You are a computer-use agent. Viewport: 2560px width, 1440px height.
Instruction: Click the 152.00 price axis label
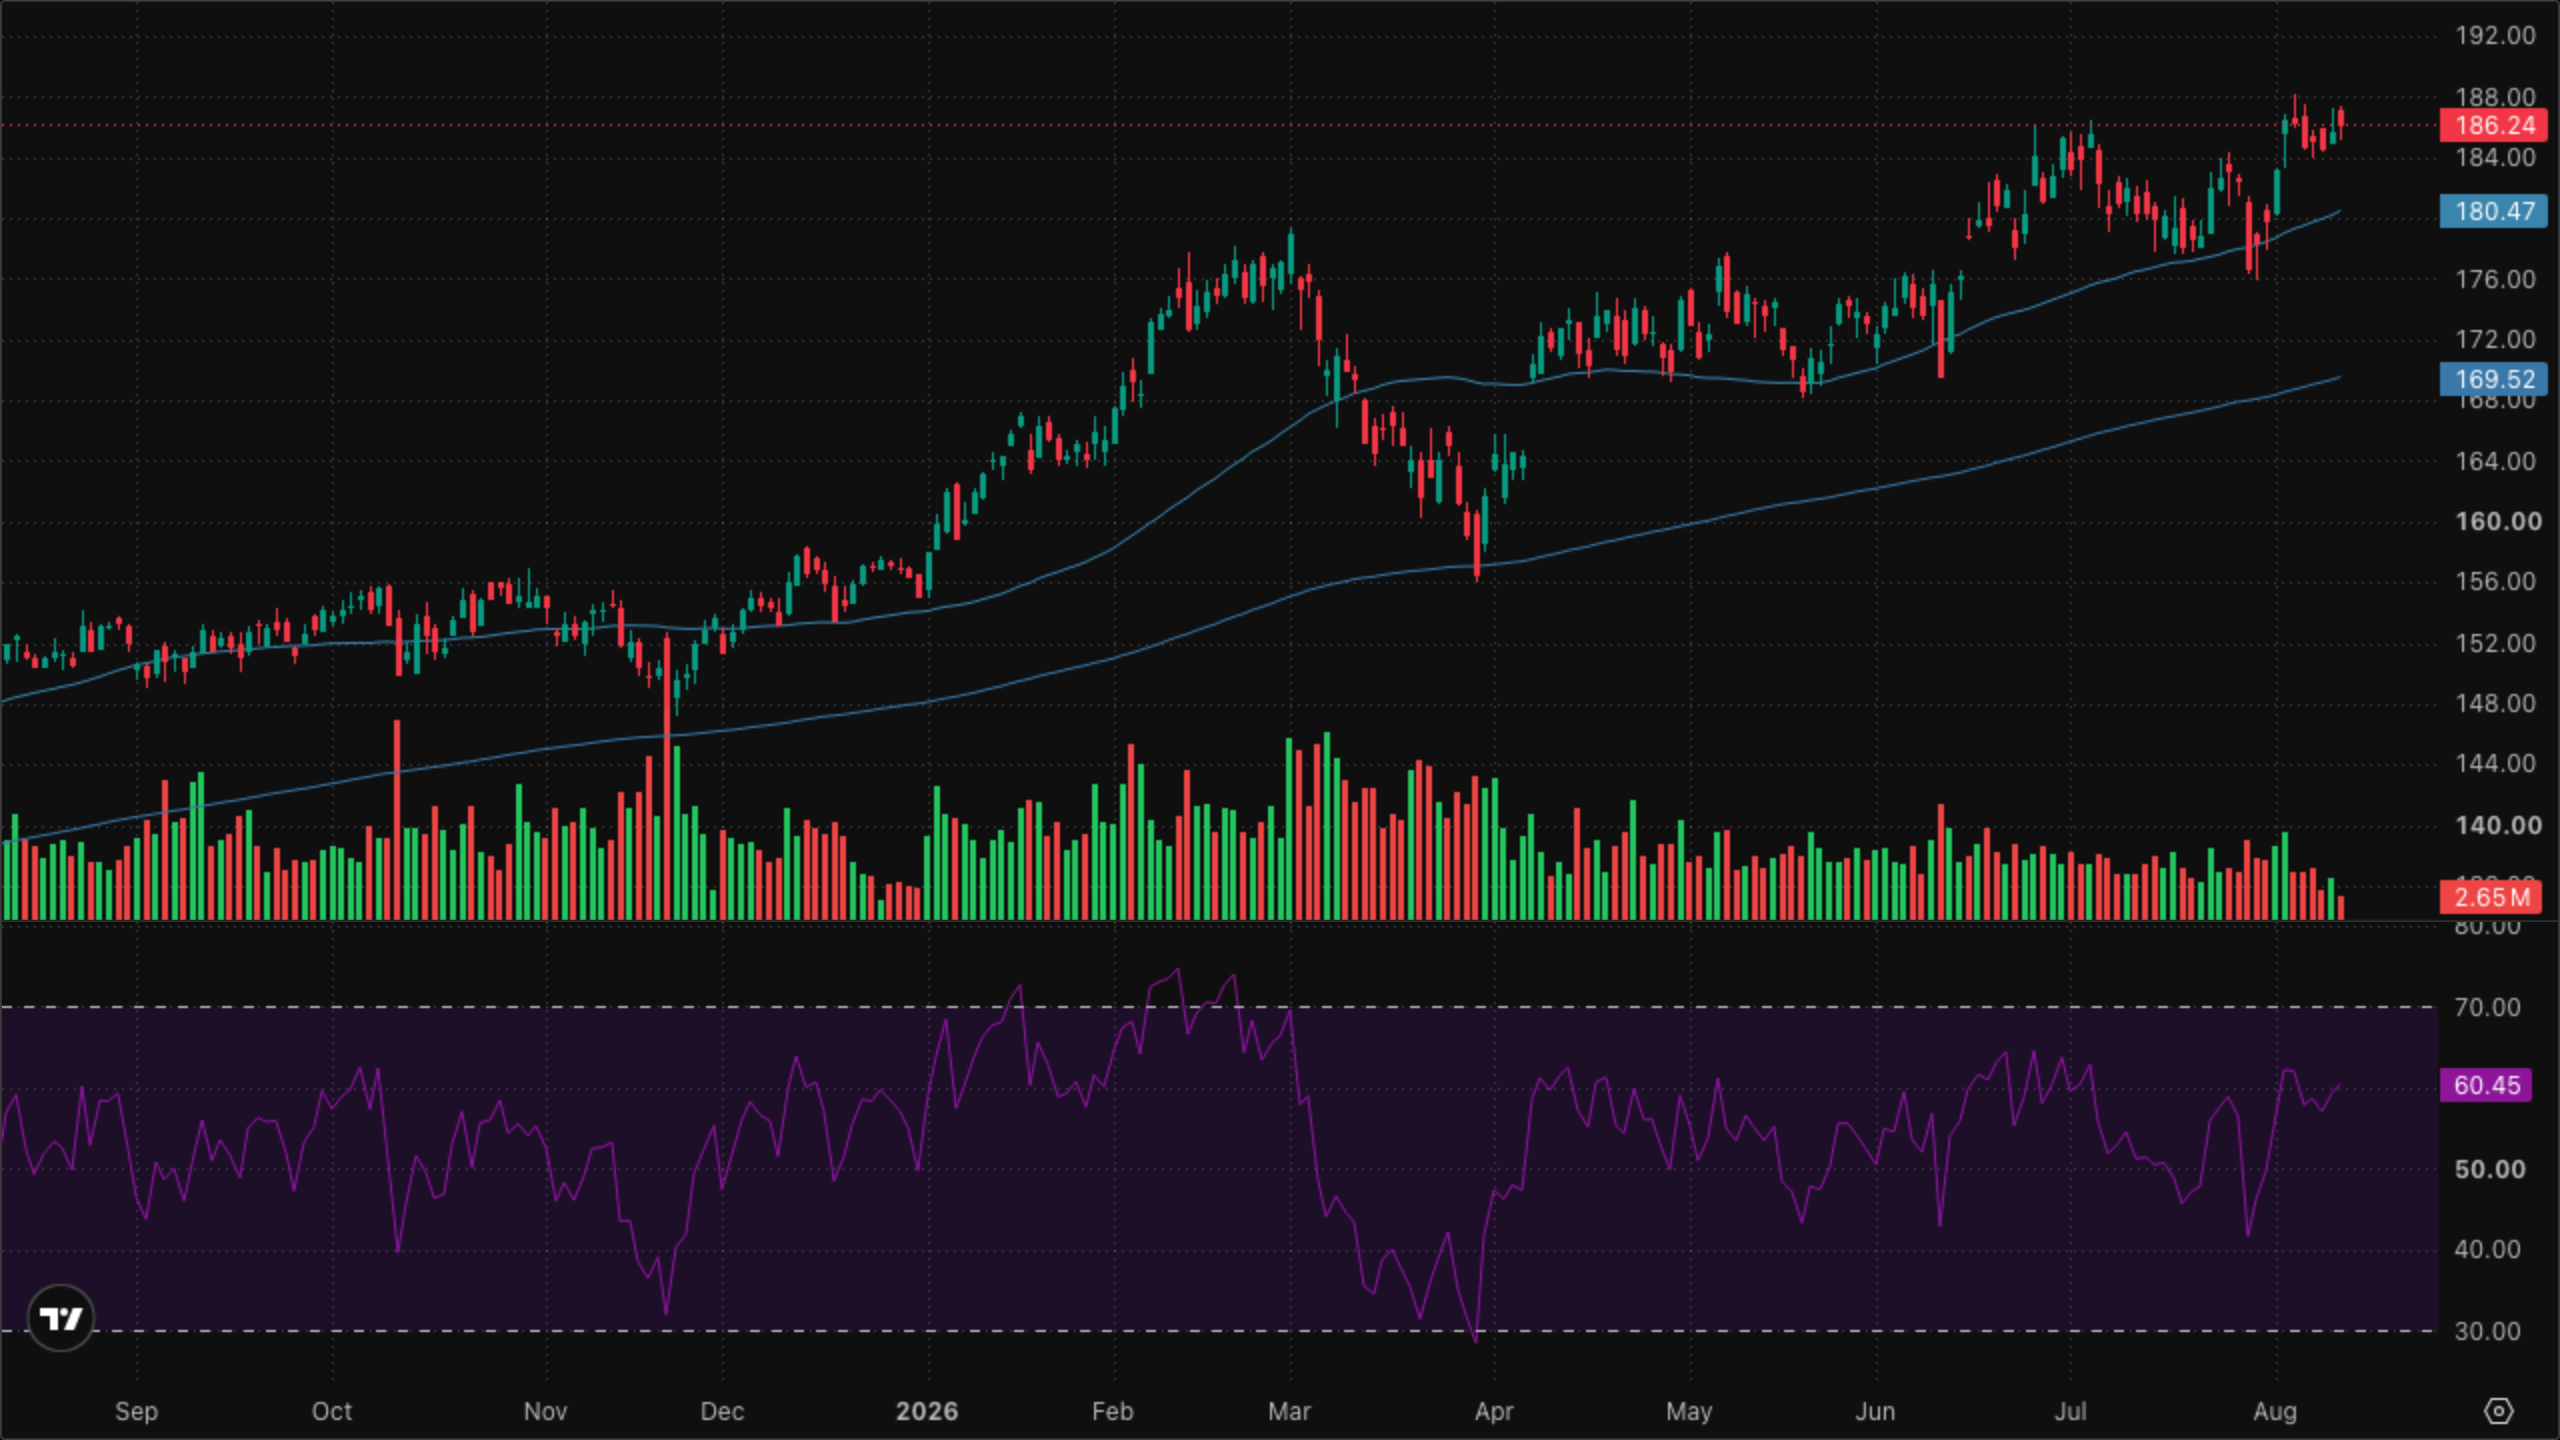coord(2496,643)
